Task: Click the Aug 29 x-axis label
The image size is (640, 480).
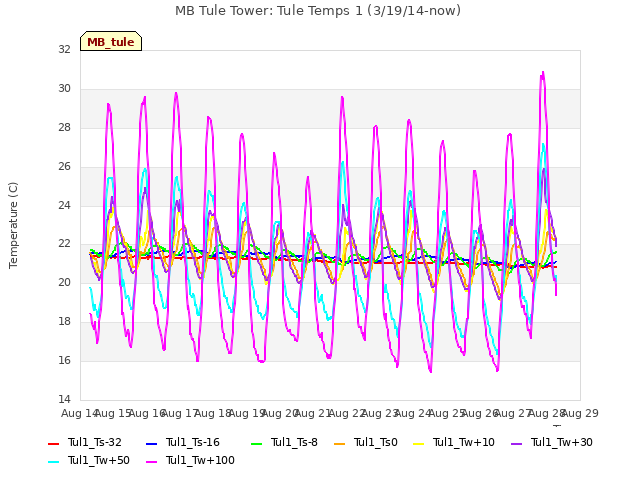Action: [580, 413]
